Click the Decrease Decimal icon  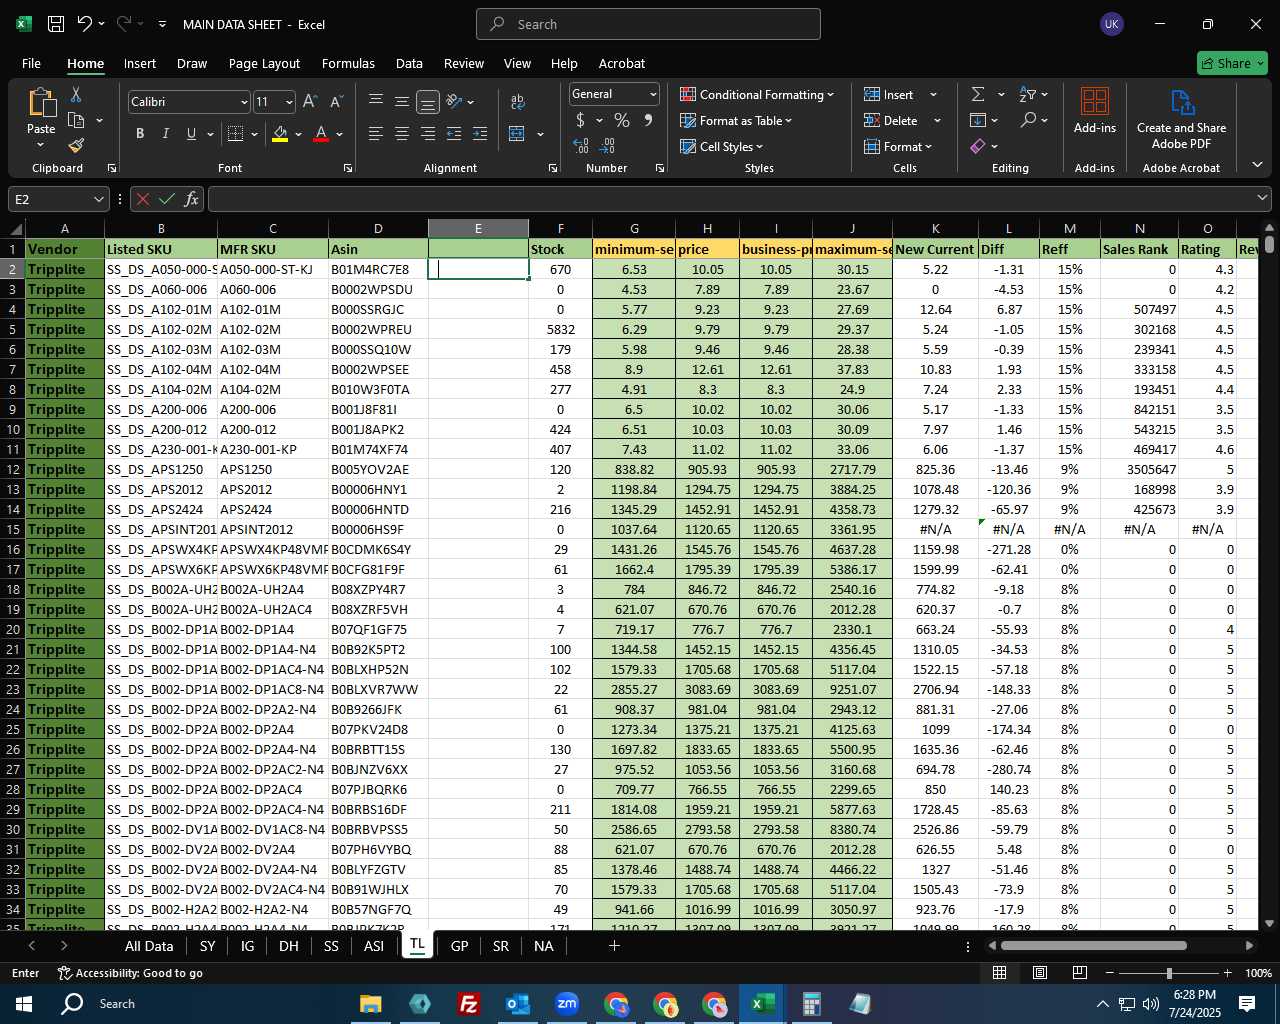pyautogui.click(x=608, y=146)
